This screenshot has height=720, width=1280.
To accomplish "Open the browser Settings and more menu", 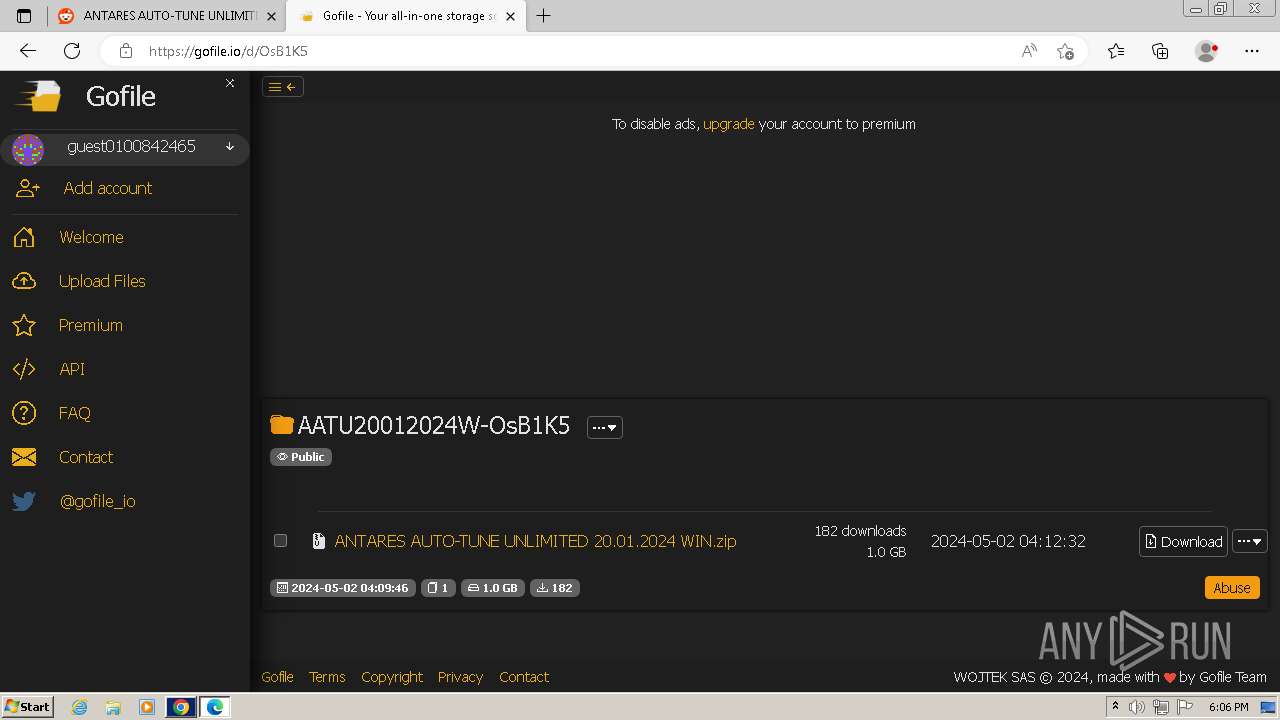I will pos(1252,51).
